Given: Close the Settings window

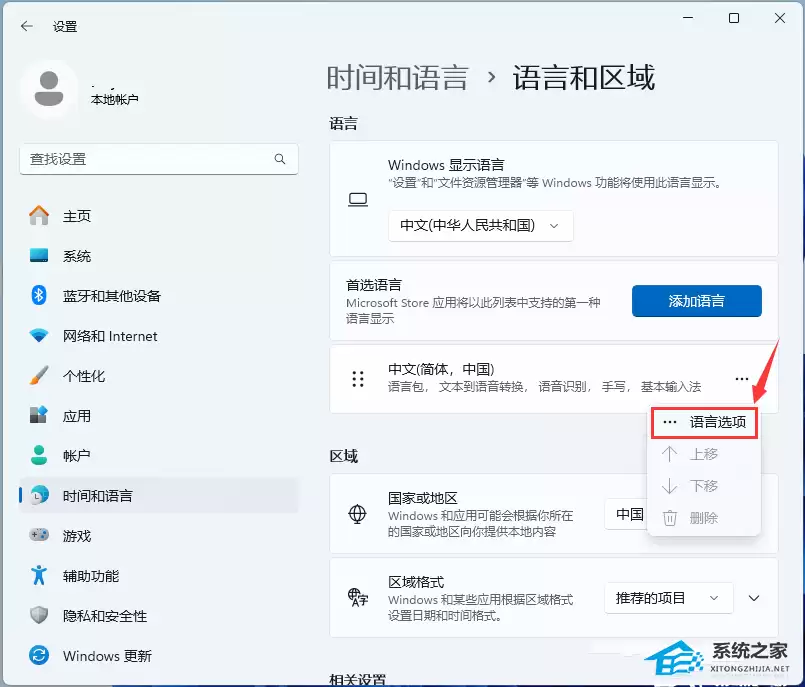Looking at the screenshot, I should click(x=780, y=18).
